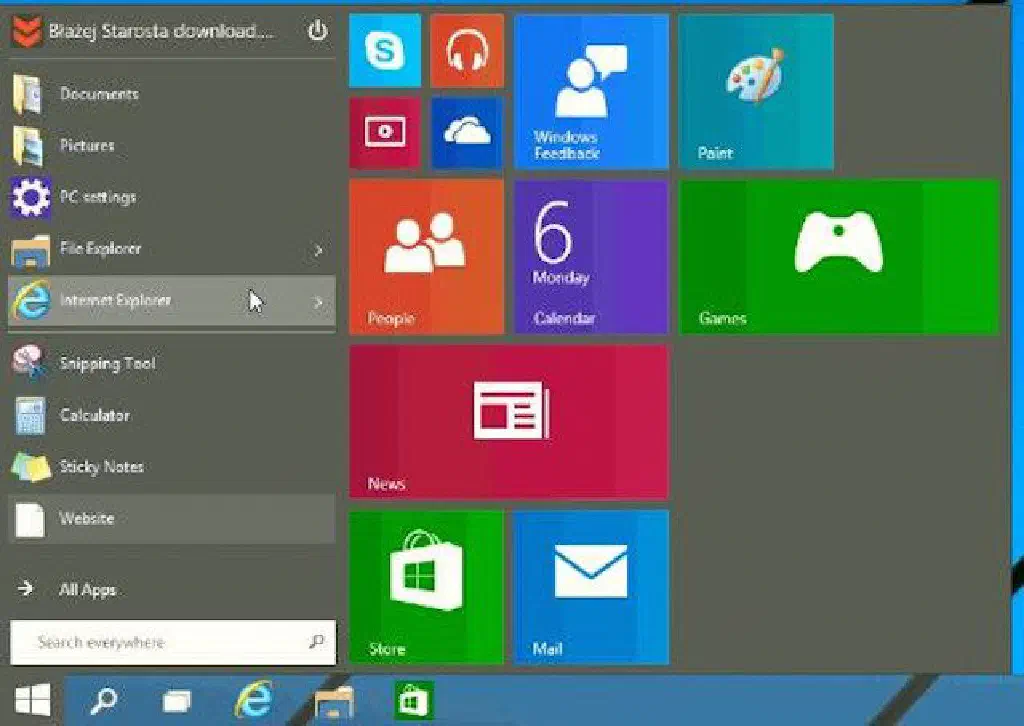Launch the Paint tile
1024x726 pixels.
755,92
